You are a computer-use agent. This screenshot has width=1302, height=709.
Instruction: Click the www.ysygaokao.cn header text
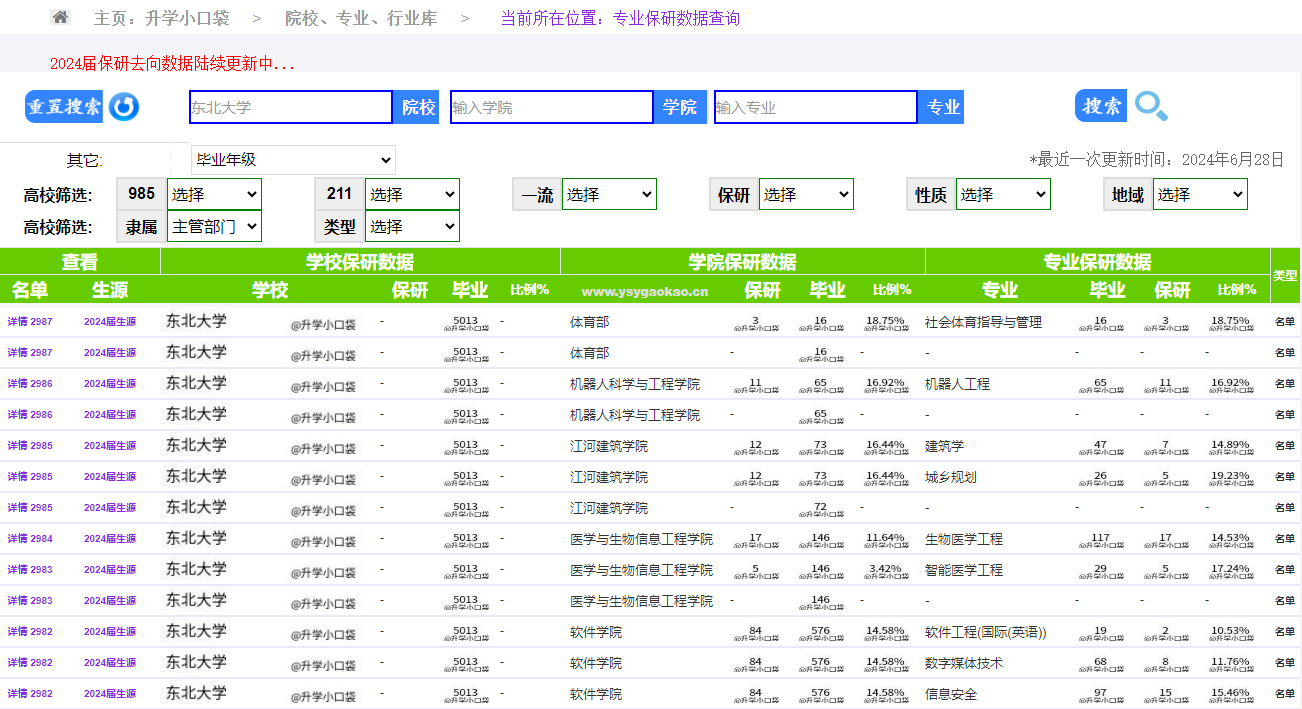pos(645,292)
